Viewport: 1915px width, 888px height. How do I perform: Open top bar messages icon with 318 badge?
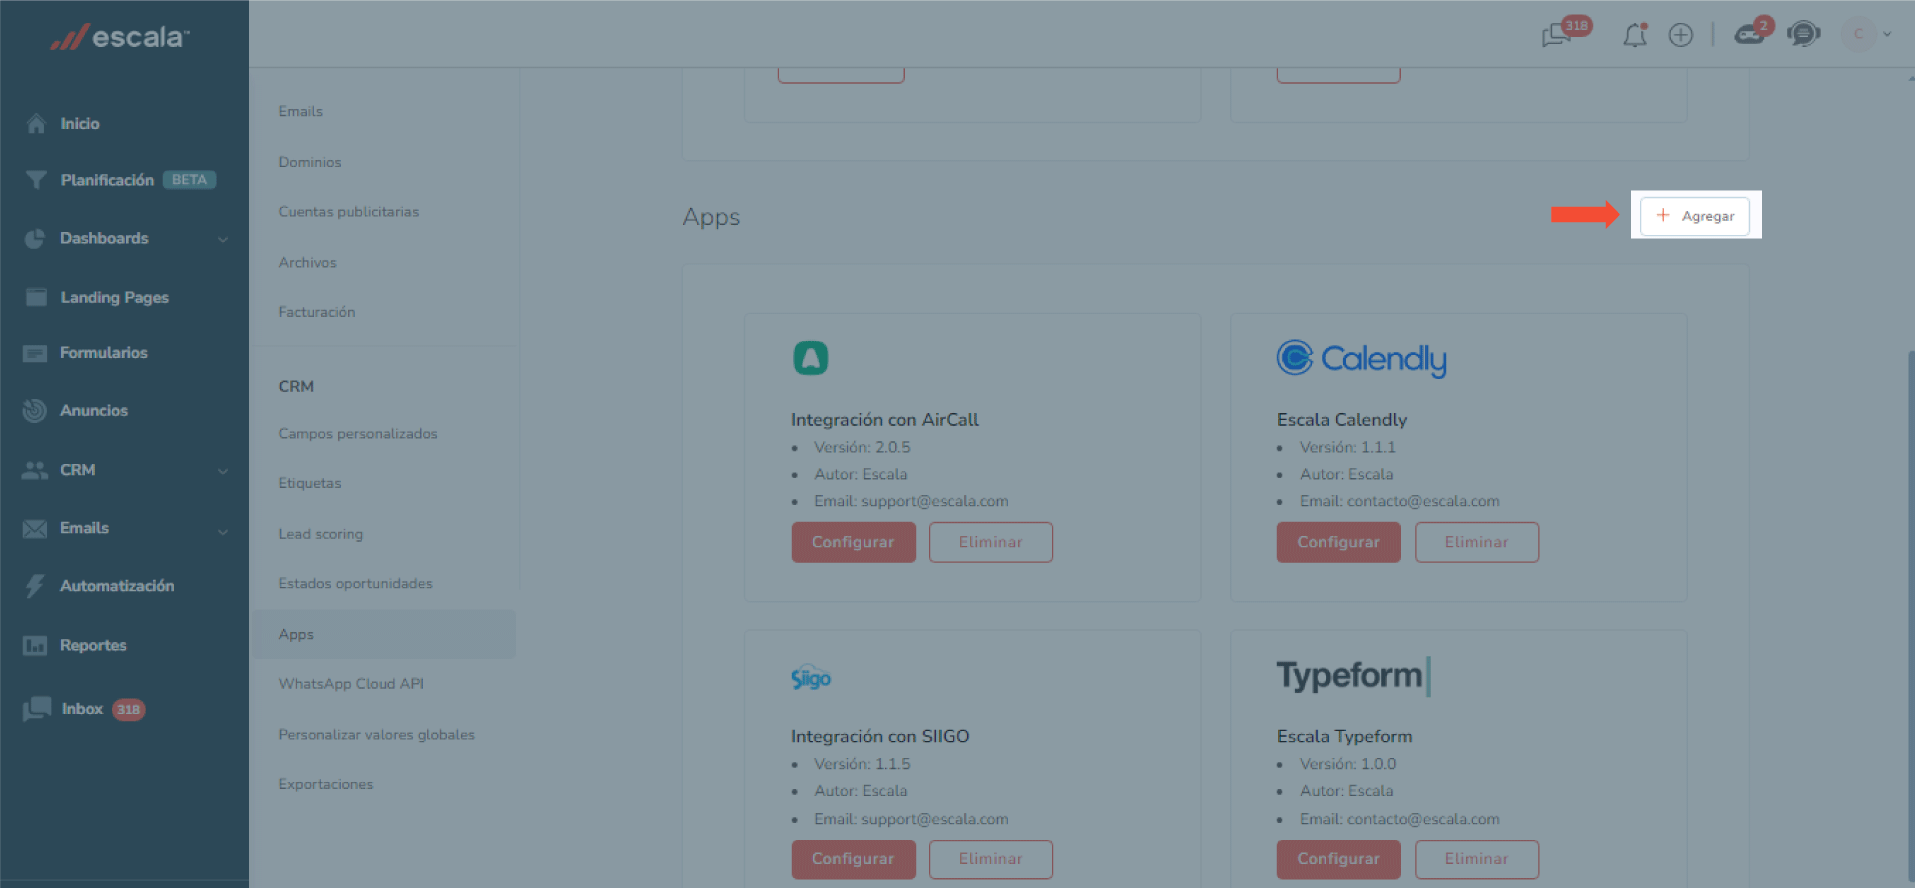pos(1556,35)
